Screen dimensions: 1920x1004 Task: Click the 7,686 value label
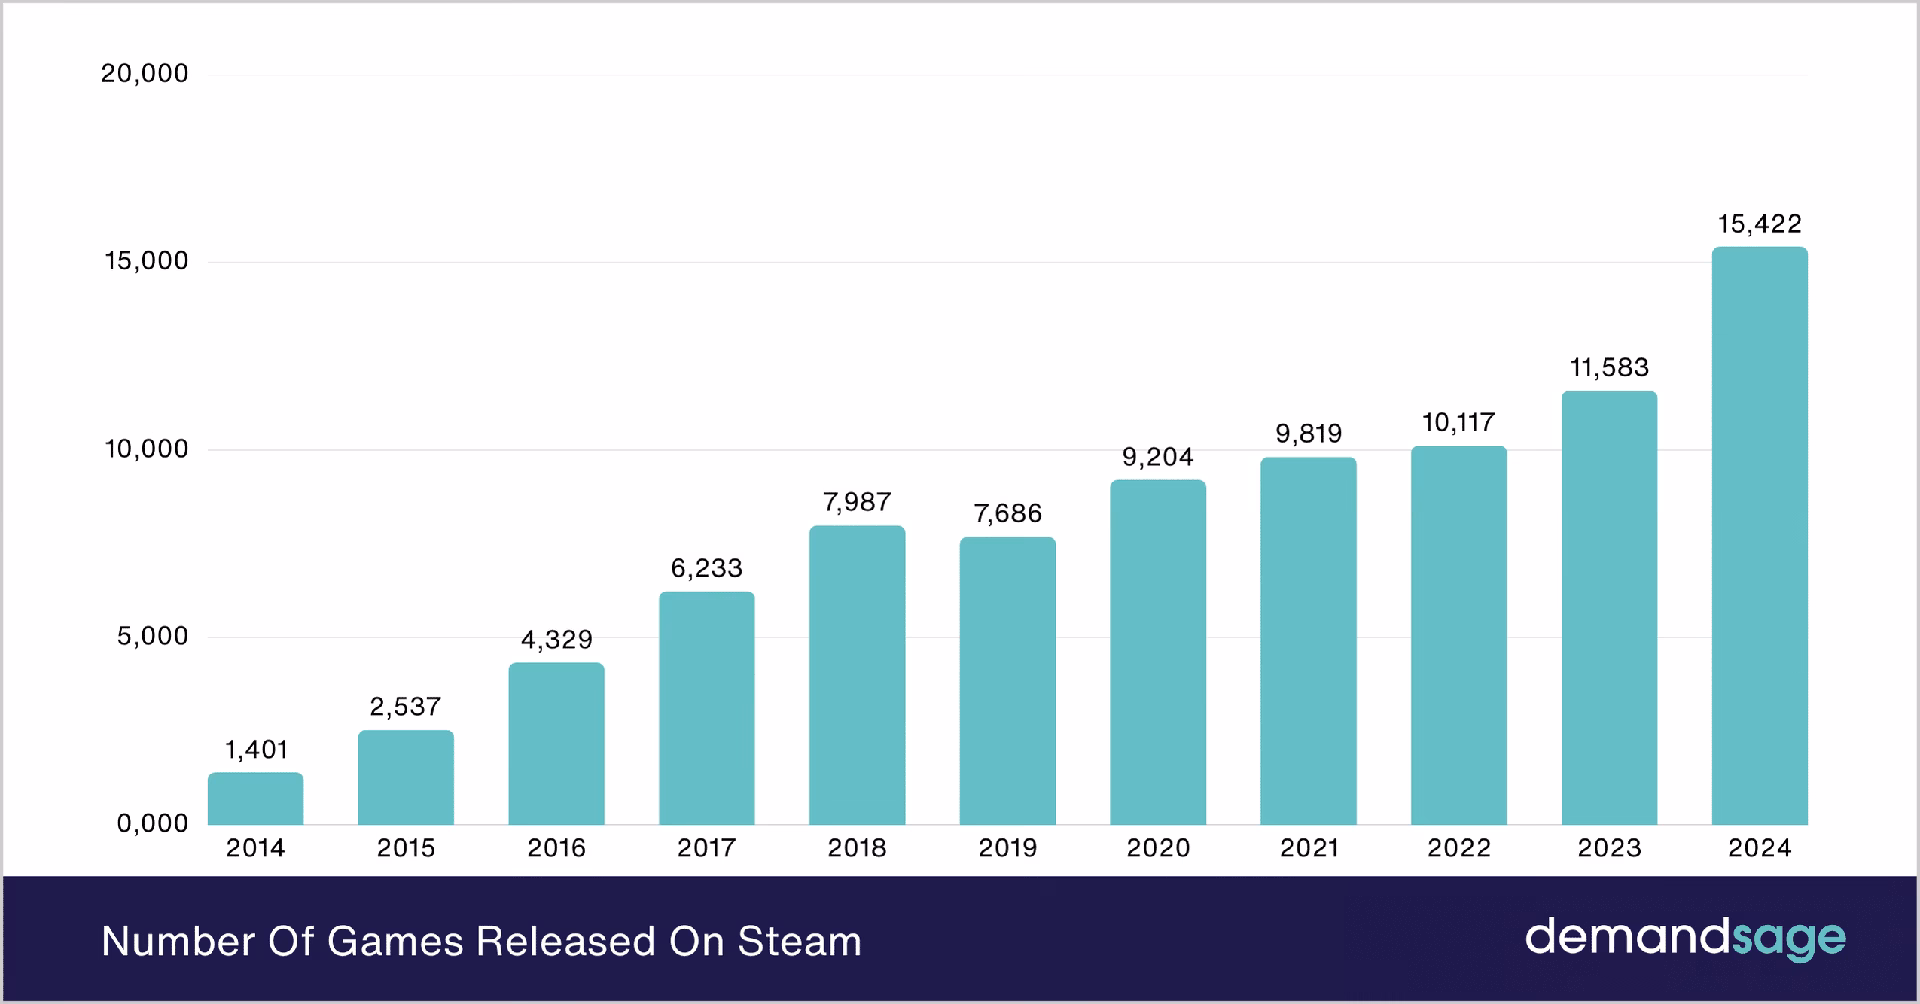[x=1008, y=513]
